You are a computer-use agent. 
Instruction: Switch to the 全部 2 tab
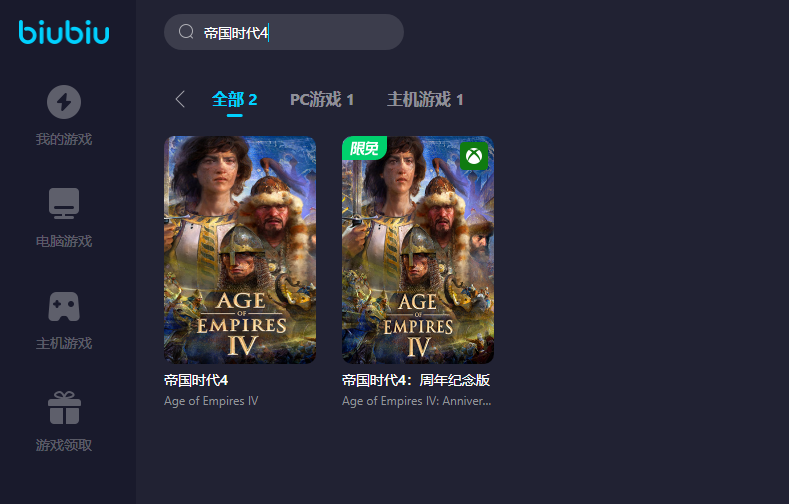coord(234,100)
